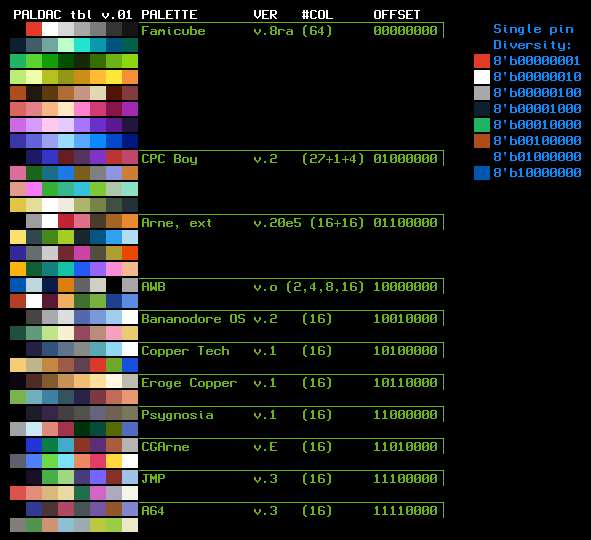Select the 8'b10000000 pin label
Image resolution: width=591 pixels, height=540 pixels.
point(537,173)
